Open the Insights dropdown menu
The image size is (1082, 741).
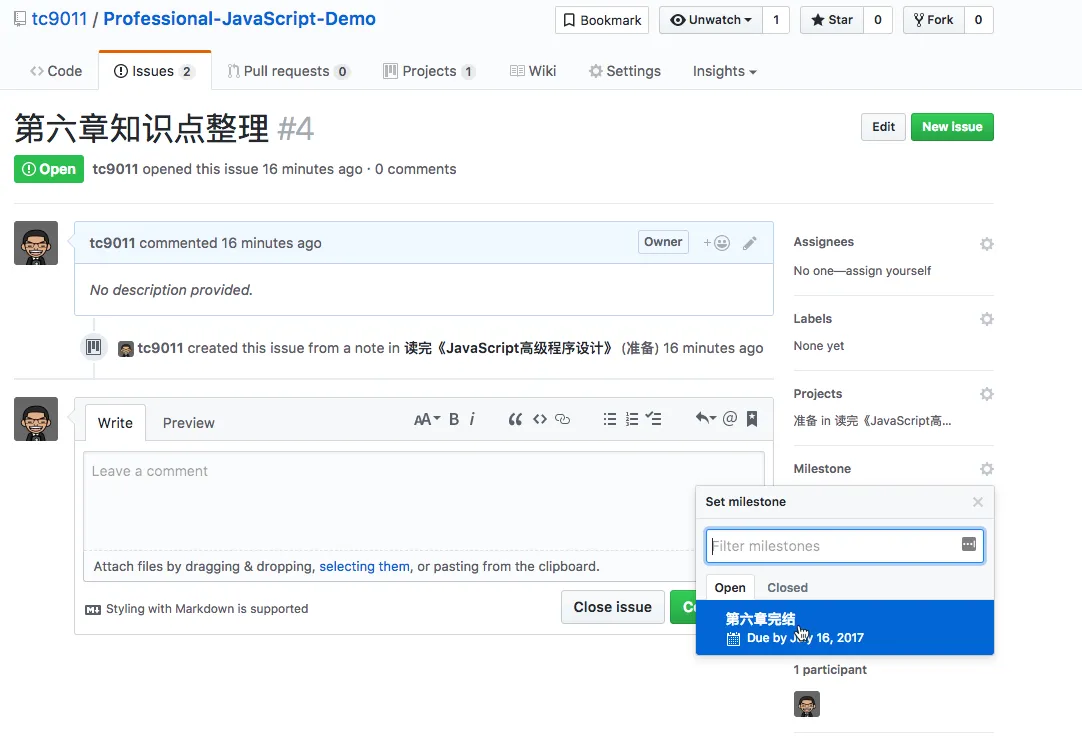[x=724, y=71]
